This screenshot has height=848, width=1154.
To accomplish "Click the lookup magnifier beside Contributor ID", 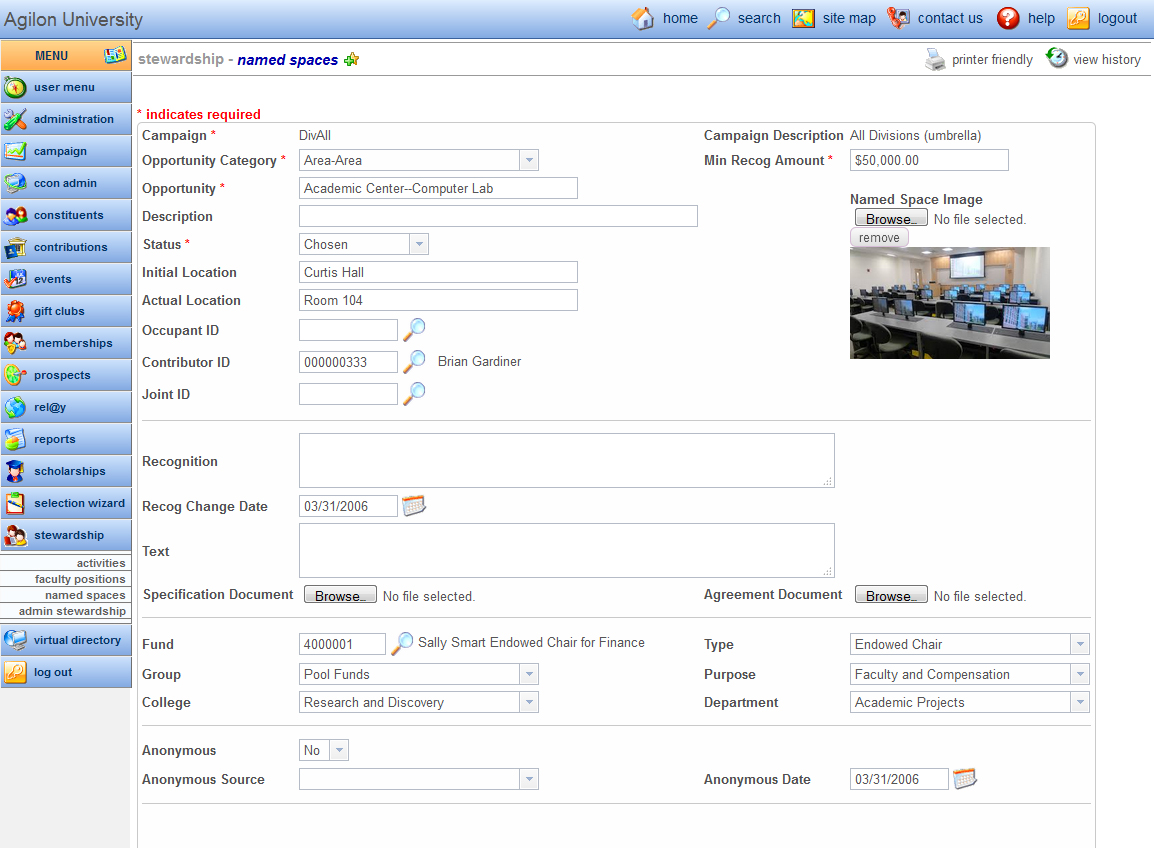I will coord(413,362).
